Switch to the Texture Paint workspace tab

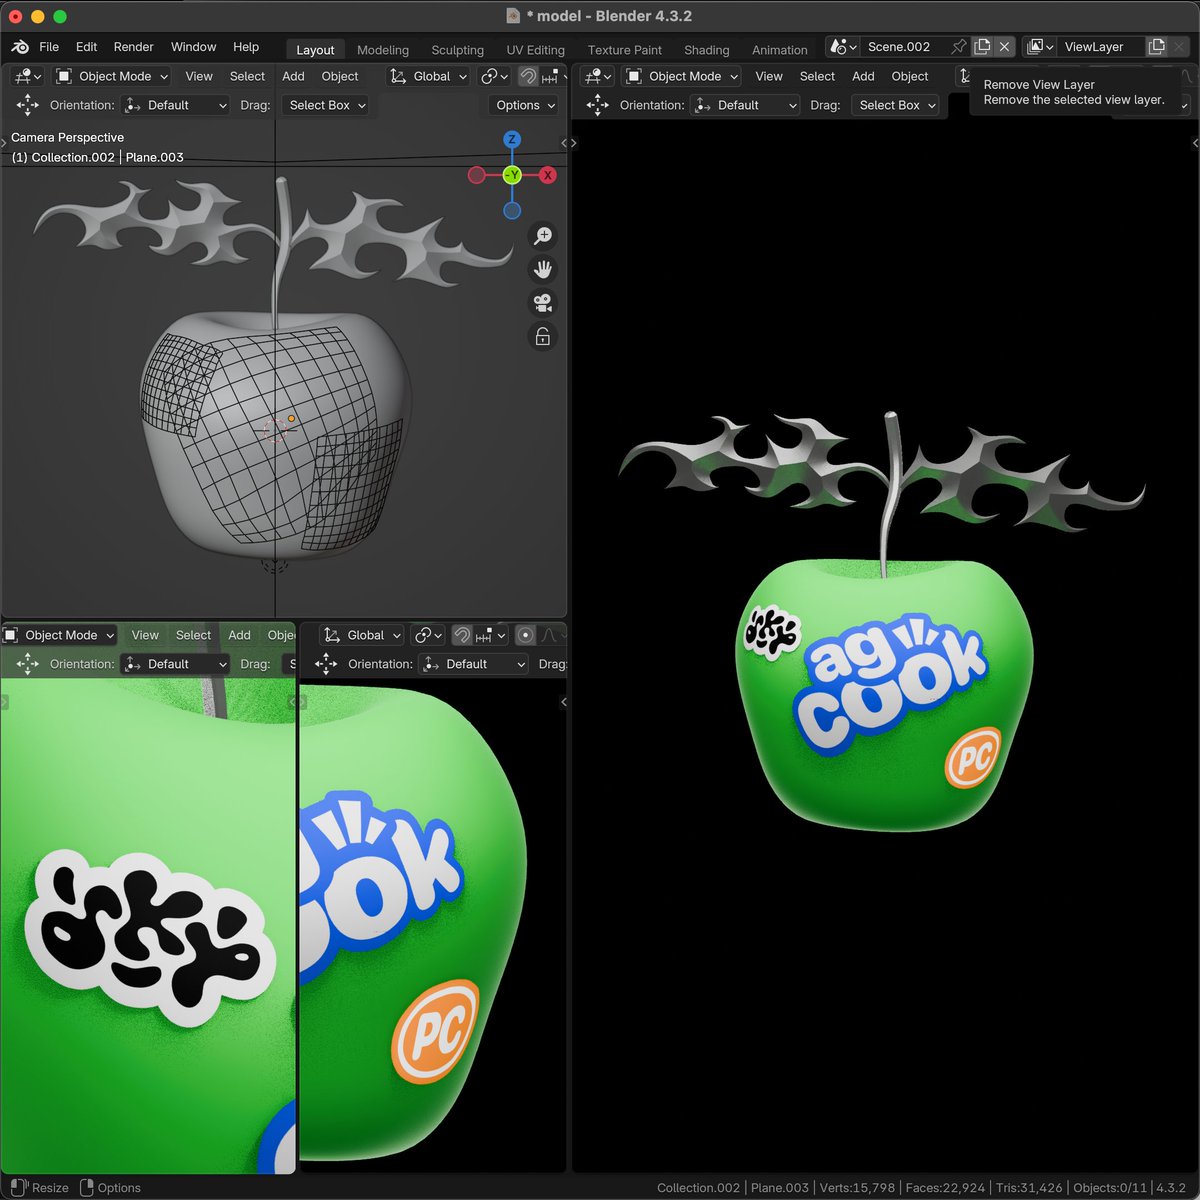coord(625,50)
